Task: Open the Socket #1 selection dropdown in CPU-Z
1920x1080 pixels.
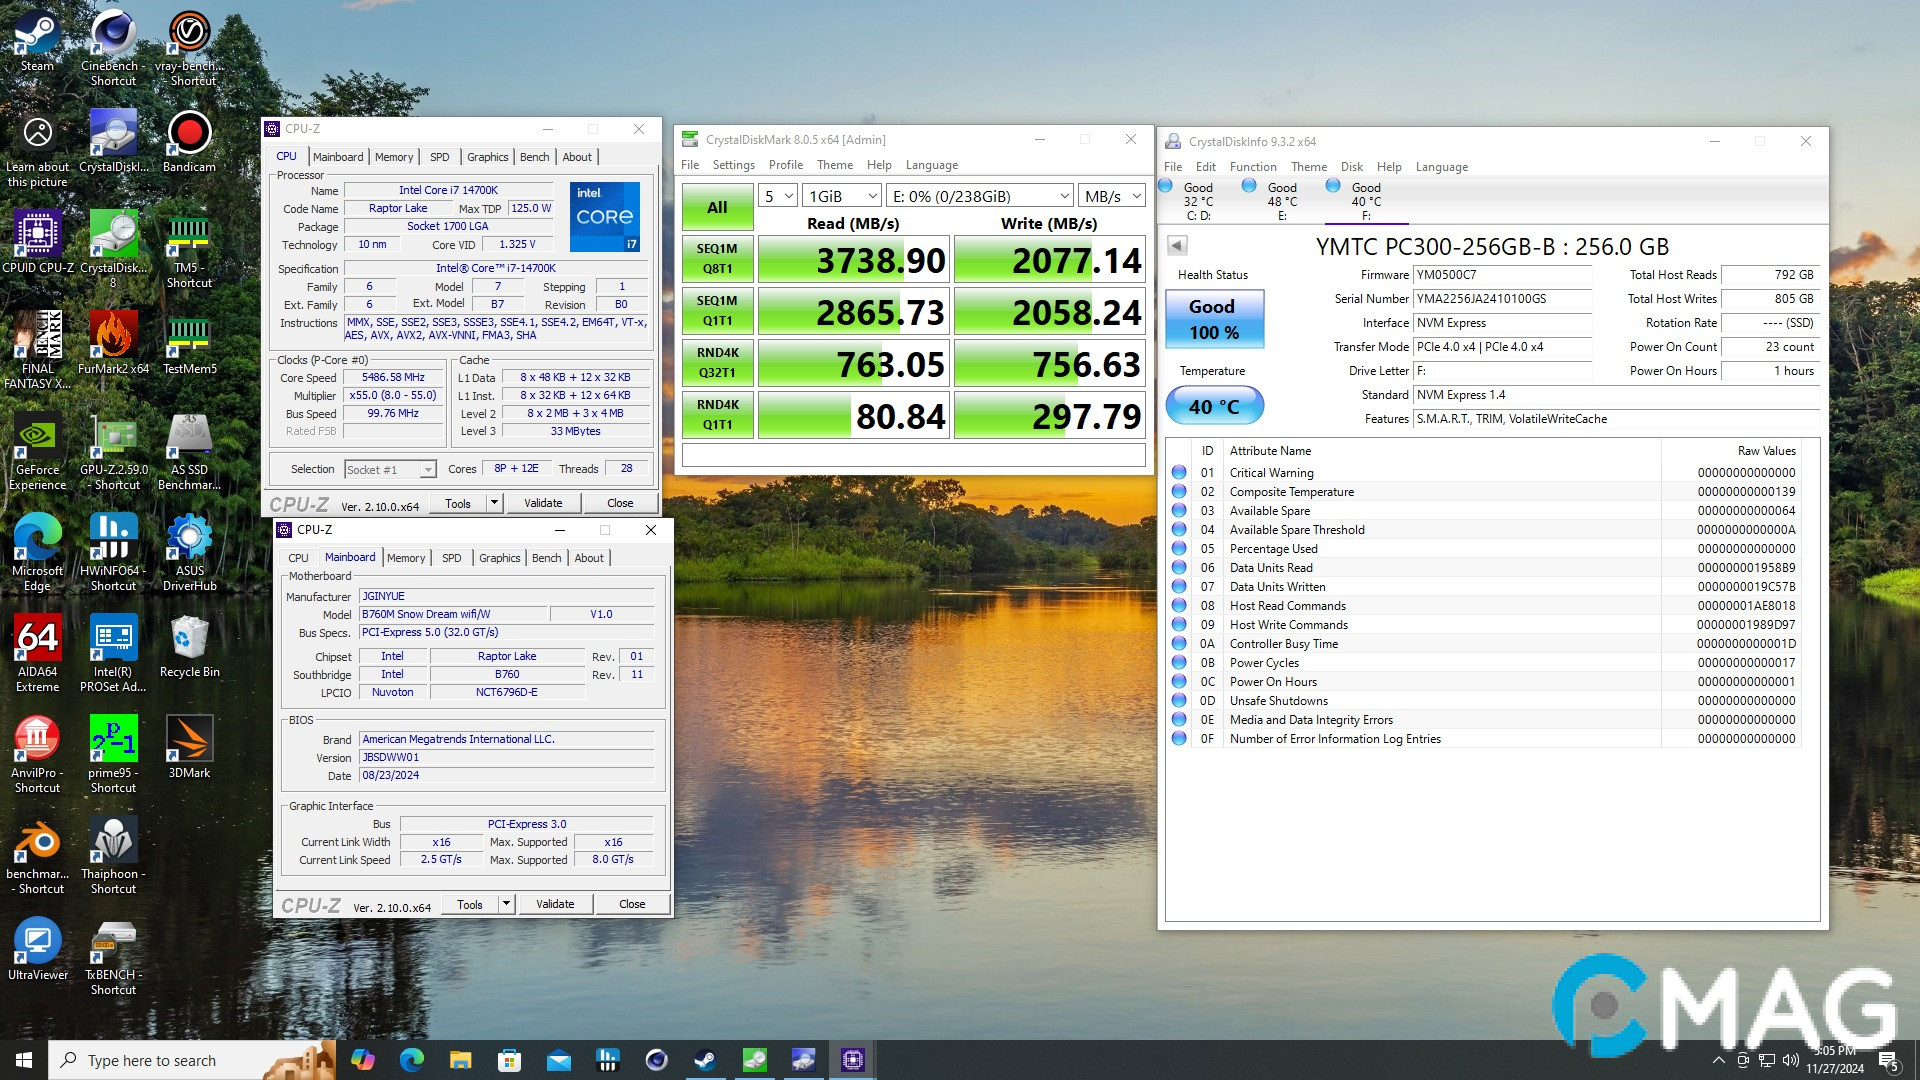Action: point(429,469)
